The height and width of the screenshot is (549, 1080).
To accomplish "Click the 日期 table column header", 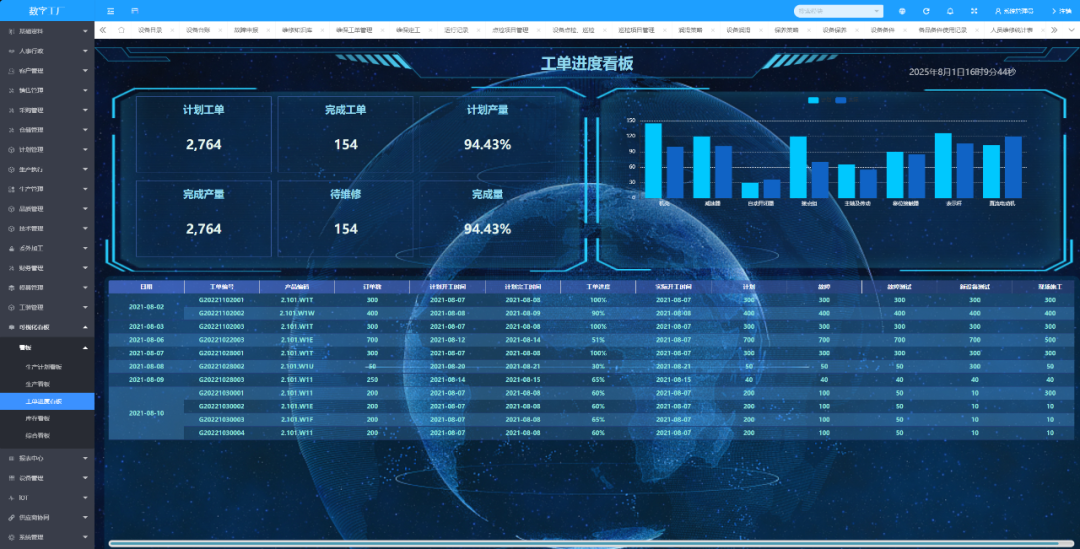I will [146, 287].
